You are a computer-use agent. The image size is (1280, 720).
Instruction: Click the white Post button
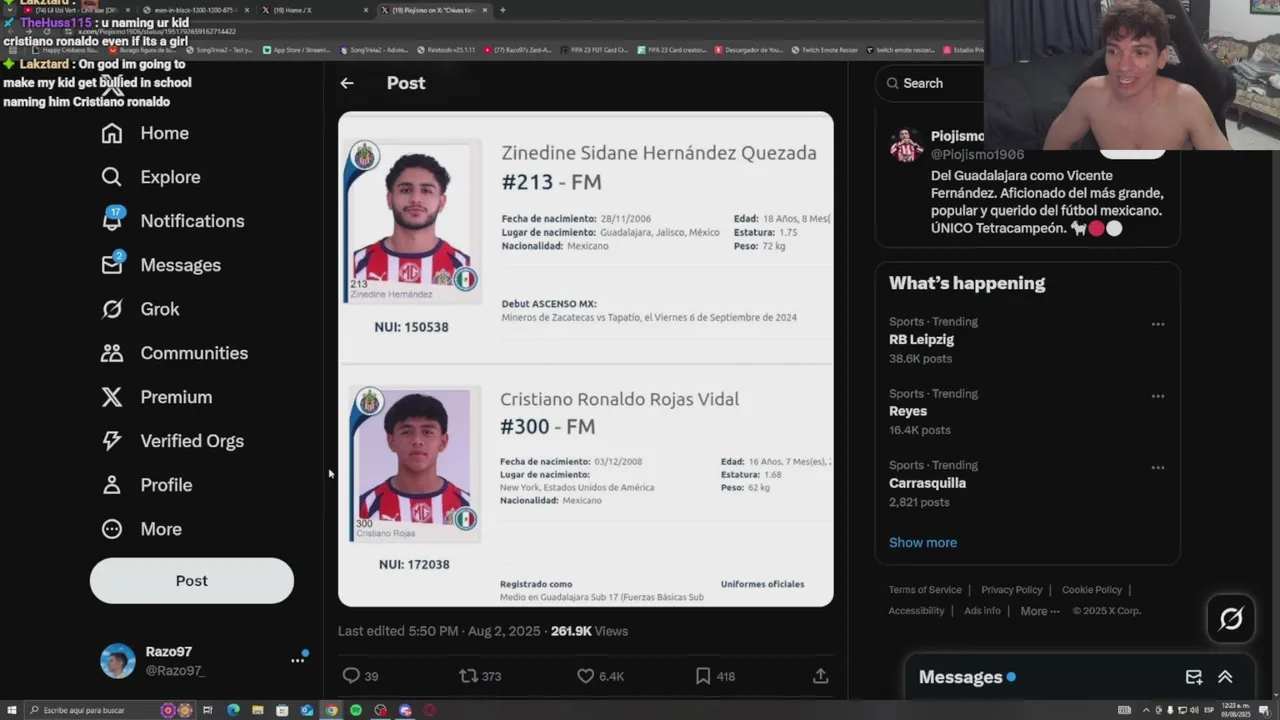click(x=192, y=581)
